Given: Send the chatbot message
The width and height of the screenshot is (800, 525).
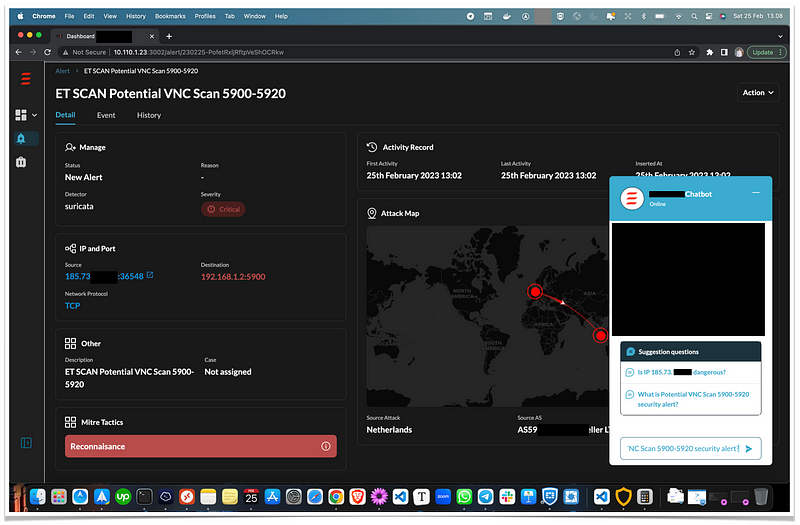Looking at the screenshot, I should pyautogui.click(x=748, y=449).
